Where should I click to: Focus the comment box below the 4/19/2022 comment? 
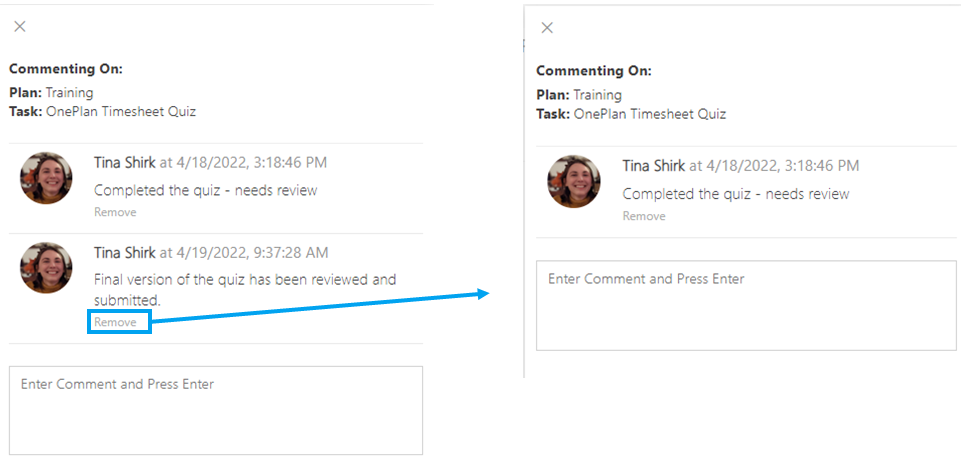tap(216, 410)
